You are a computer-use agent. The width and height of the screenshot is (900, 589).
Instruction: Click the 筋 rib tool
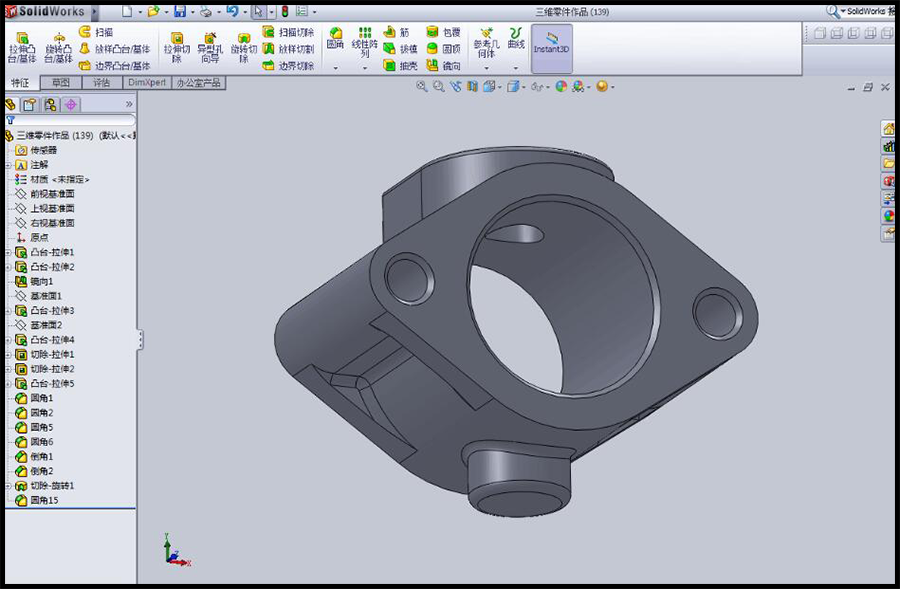398,32
